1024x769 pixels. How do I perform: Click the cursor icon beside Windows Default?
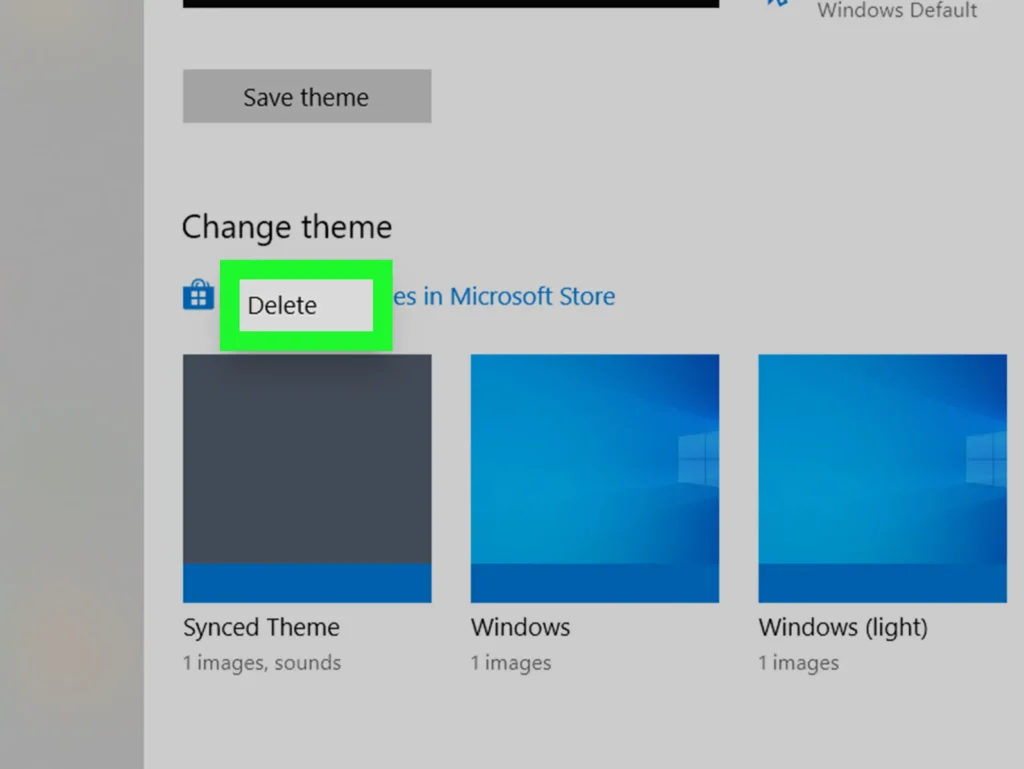pos(777,3)
